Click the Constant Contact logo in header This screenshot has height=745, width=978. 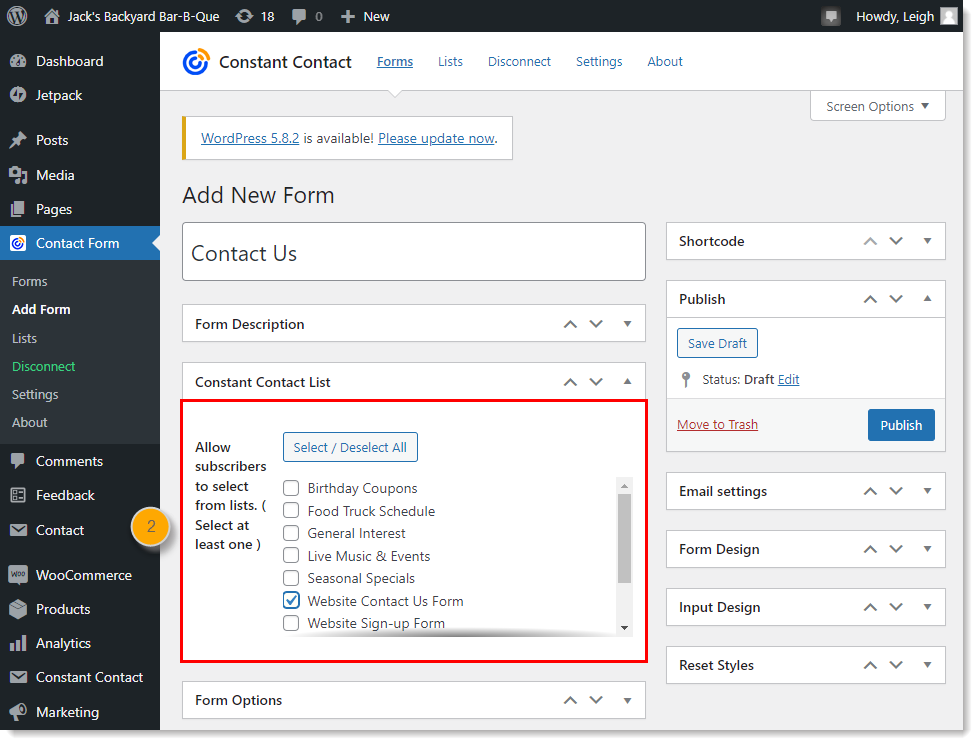196,62
